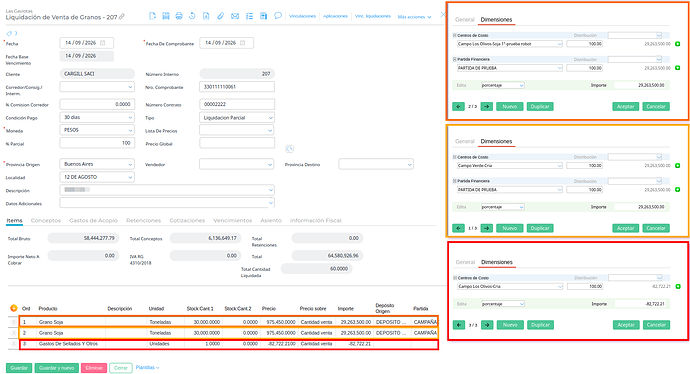Remove item row 2 with its x icon

tap(13, 333)
